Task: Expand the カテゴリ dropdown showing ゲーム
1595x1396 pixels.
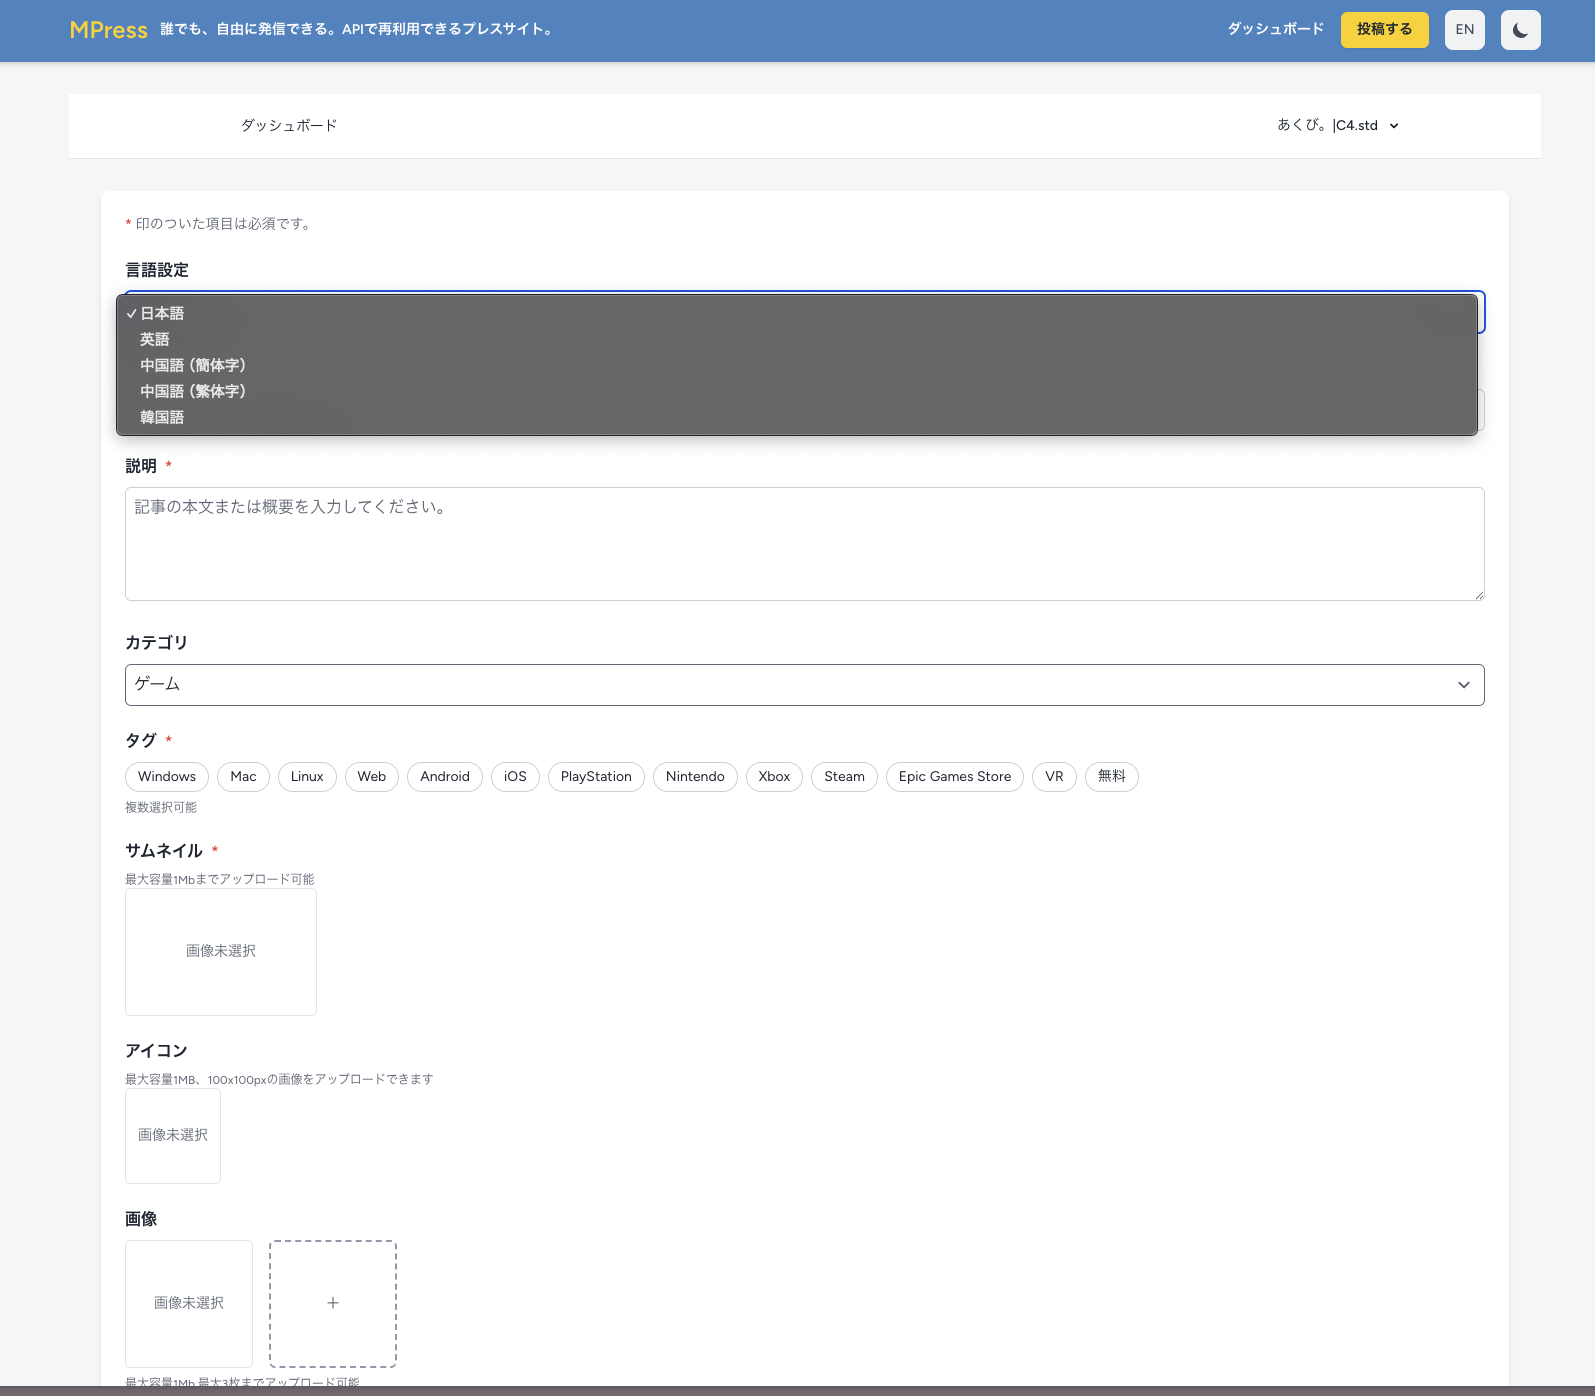Action: [804, 685]
